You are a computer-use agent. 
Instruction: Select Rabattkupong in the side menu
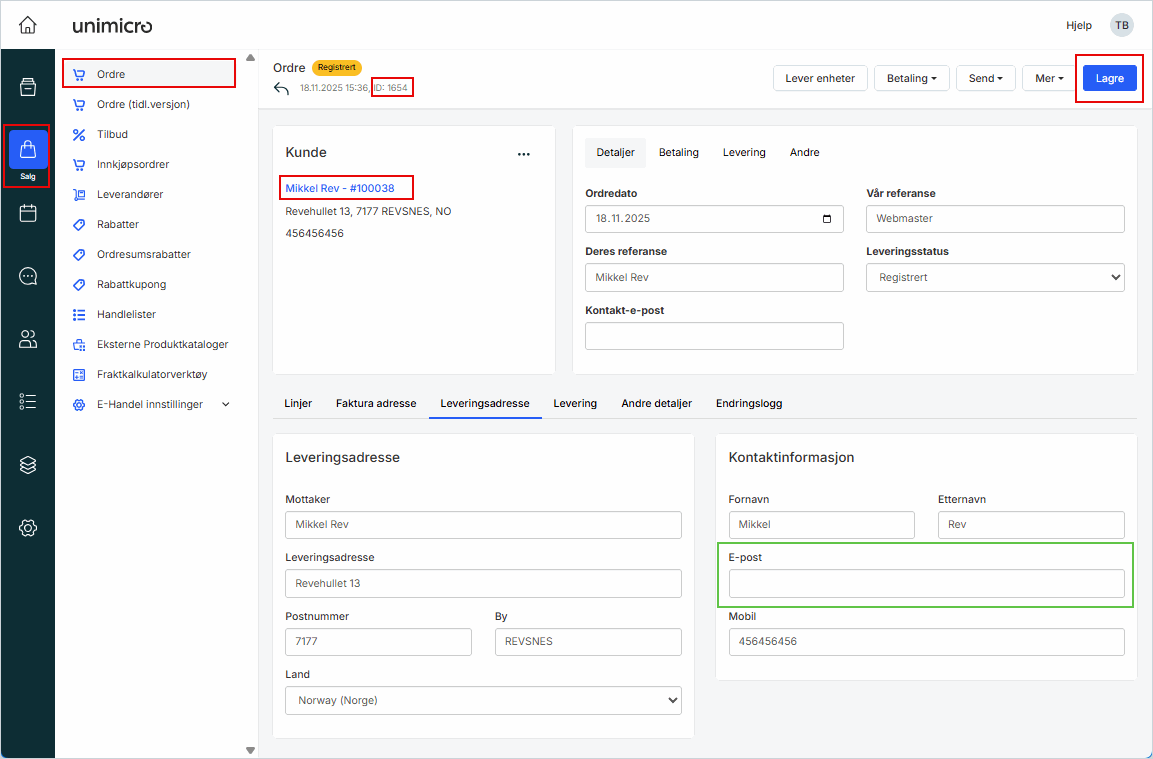pyautogui.click(x=131, y=284)
